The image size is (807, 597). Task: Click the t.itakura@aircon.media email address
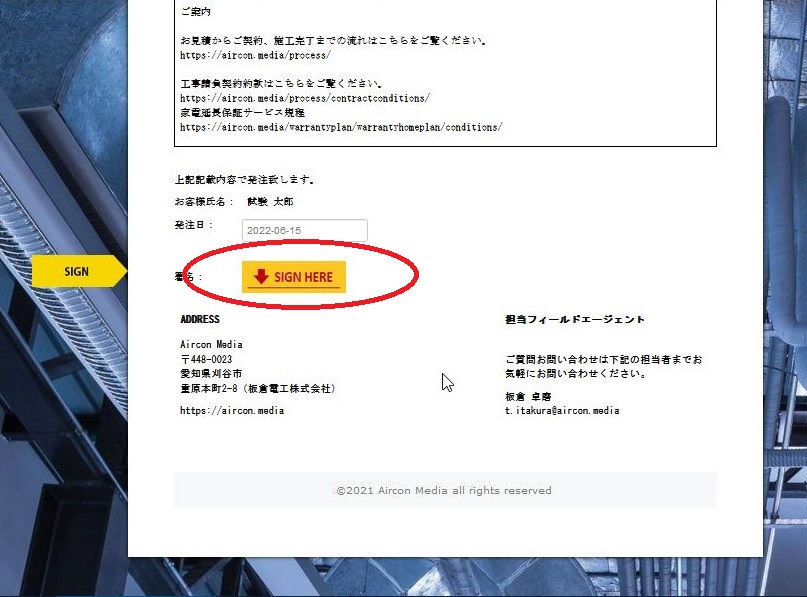click(562, 410)
